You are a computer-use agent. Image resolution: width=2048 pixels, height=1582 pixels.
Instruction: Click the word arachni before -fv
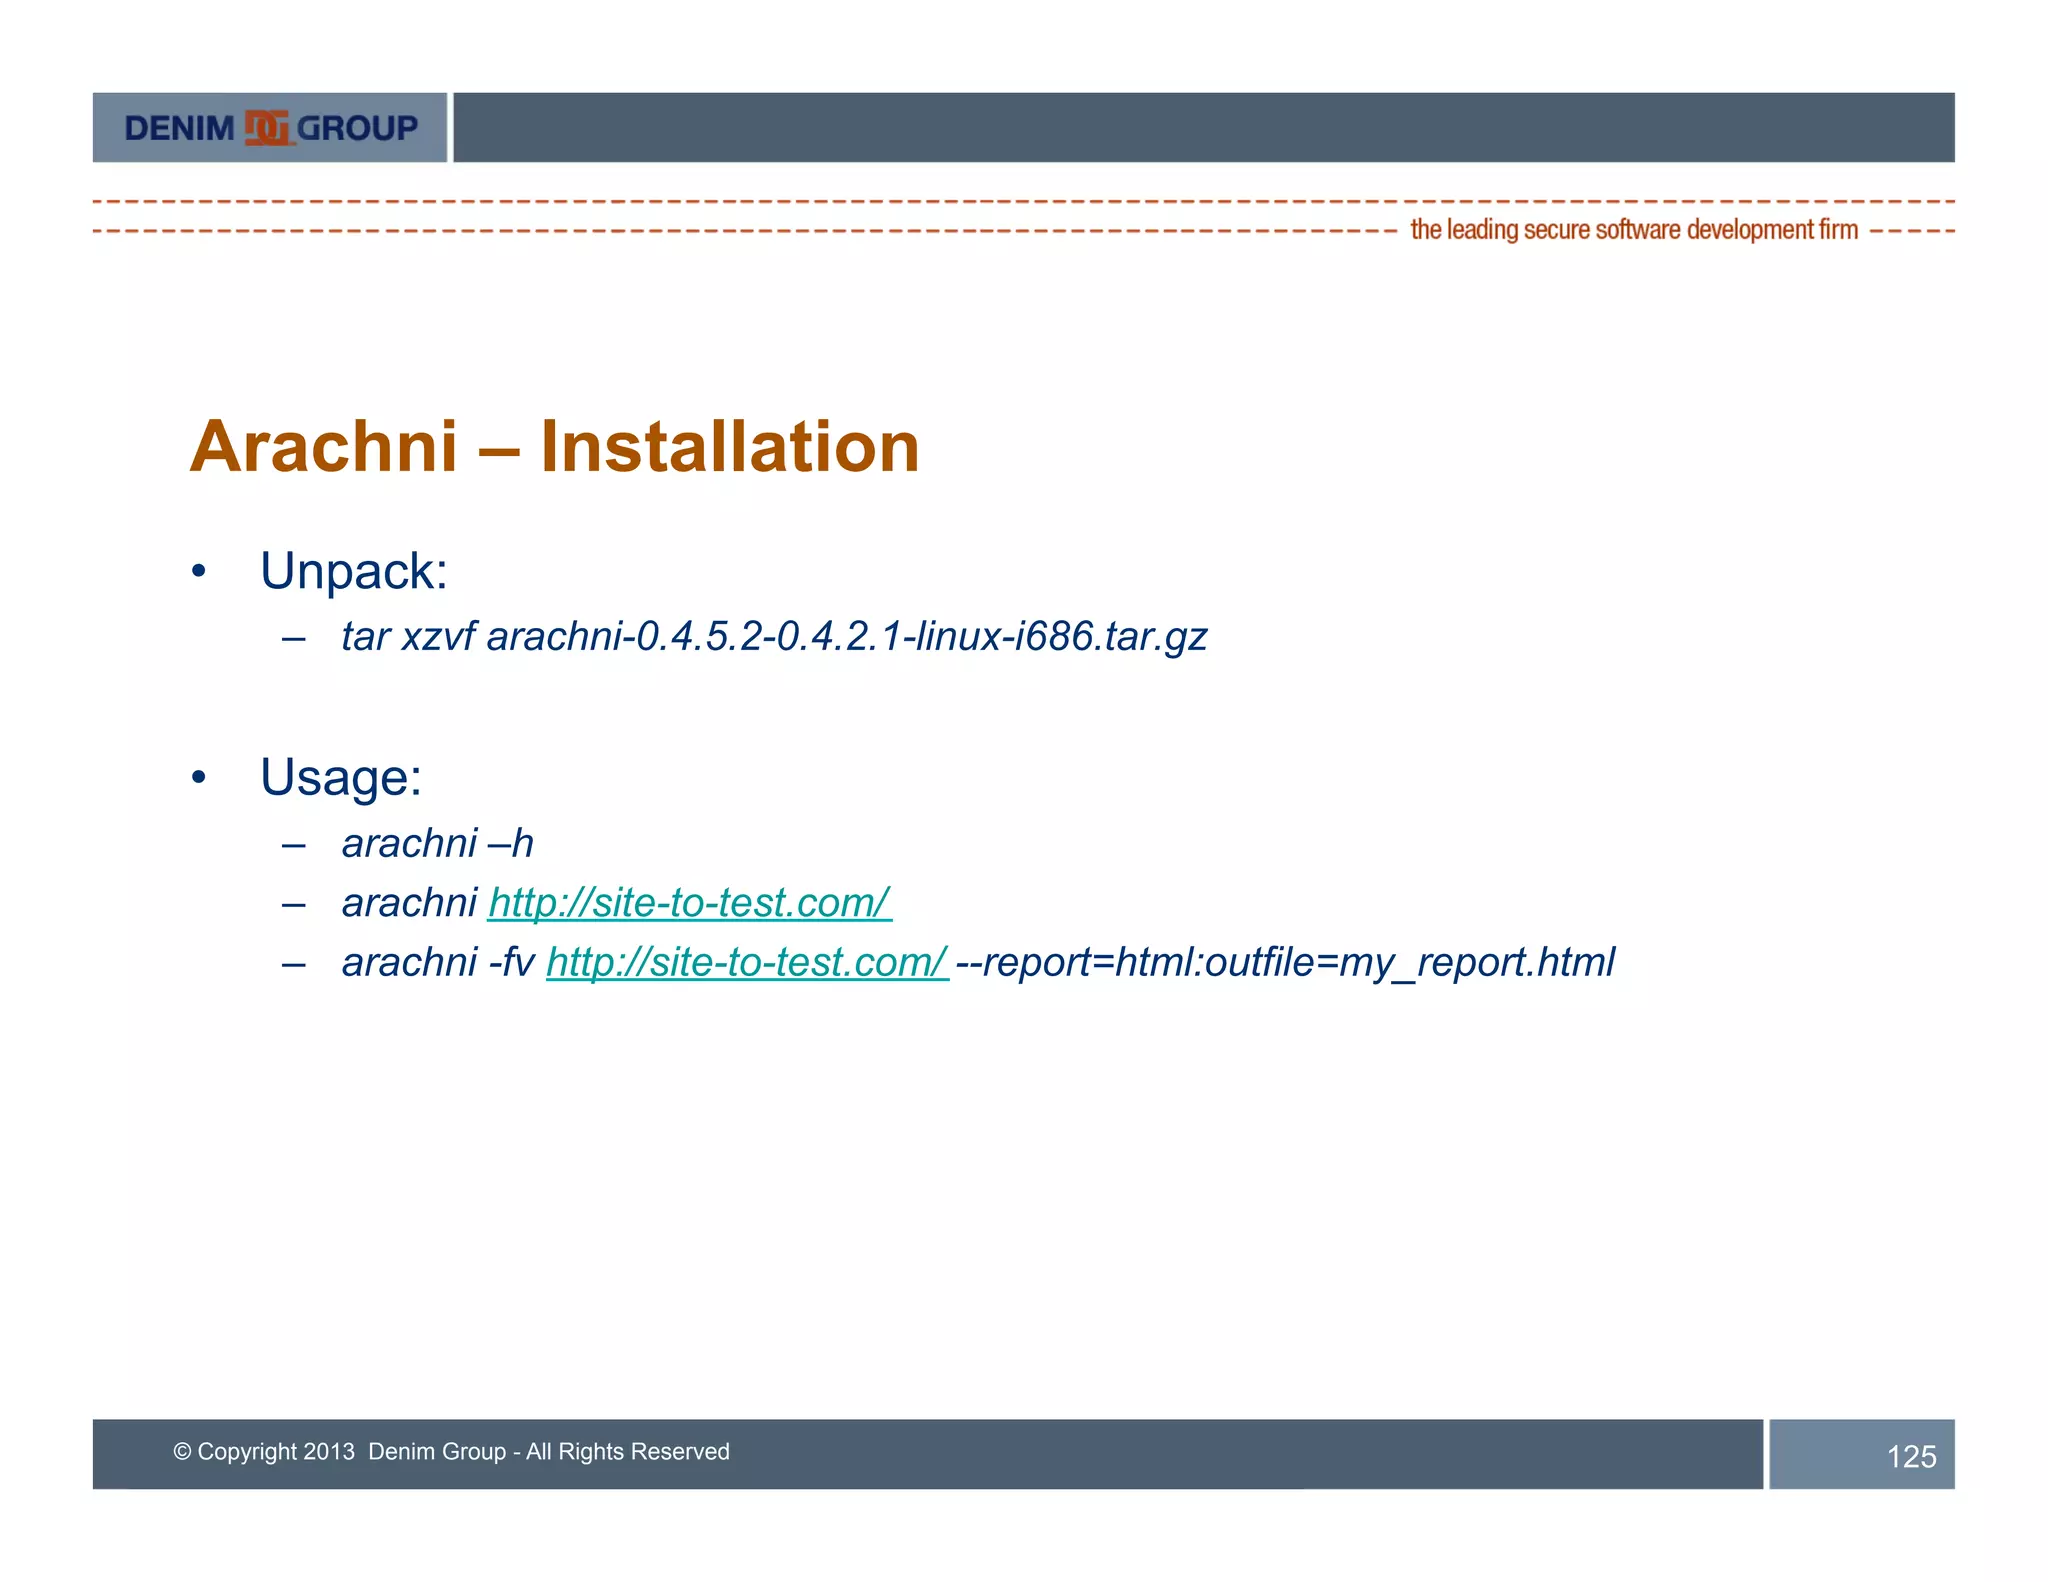(409, 962)
